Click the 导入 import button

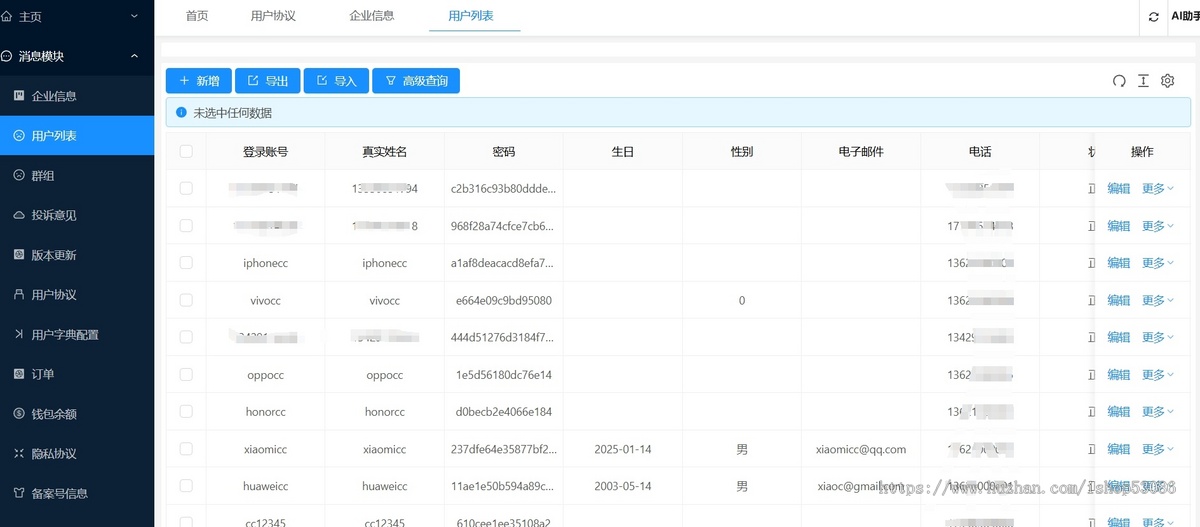(x=336, y=81)
